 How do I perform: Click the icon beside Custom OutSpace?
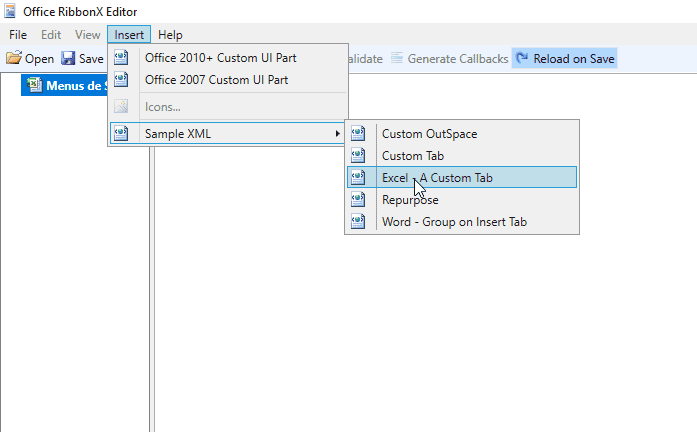coord(358,134)
